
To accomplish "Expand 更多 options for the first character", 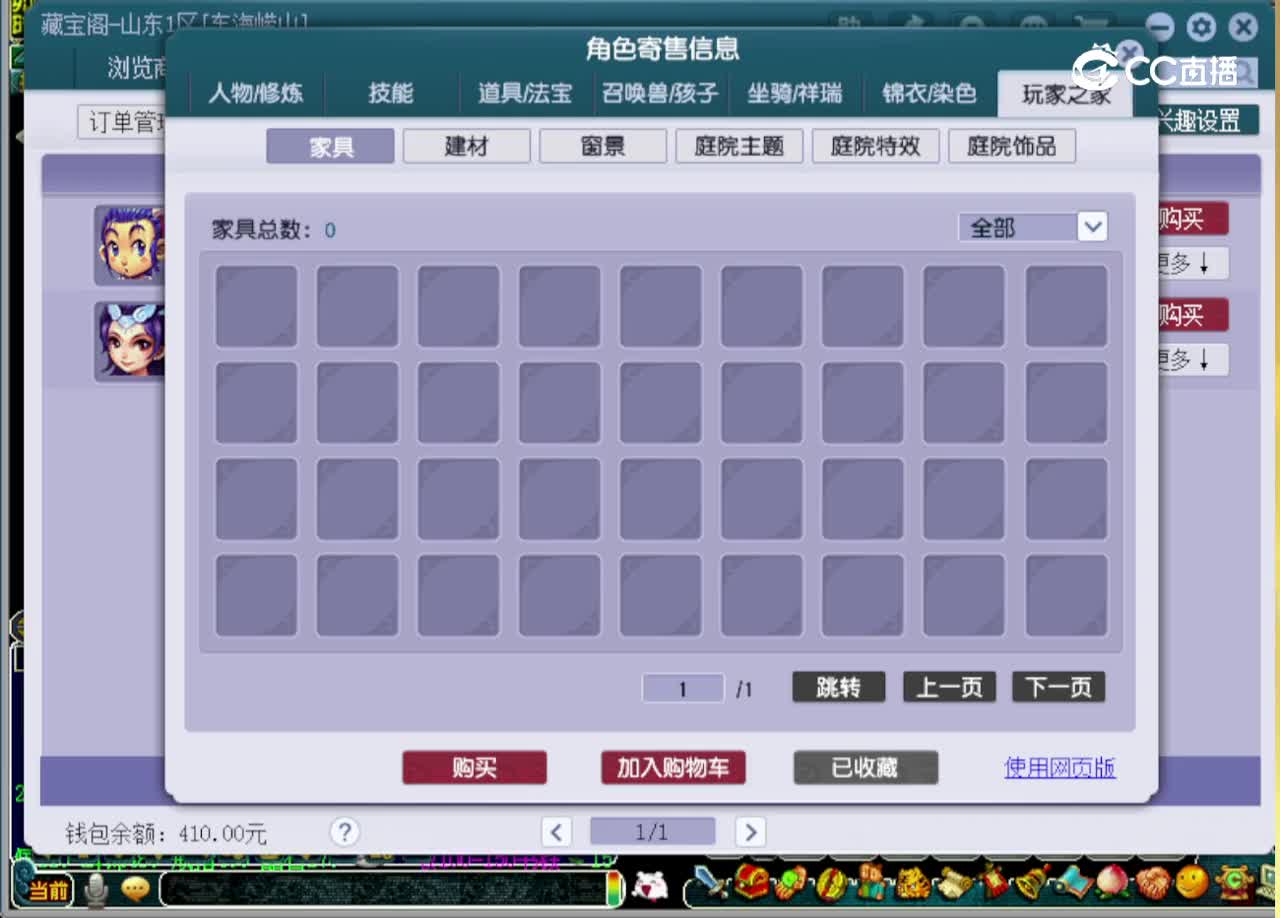I will click(1193, 263).
